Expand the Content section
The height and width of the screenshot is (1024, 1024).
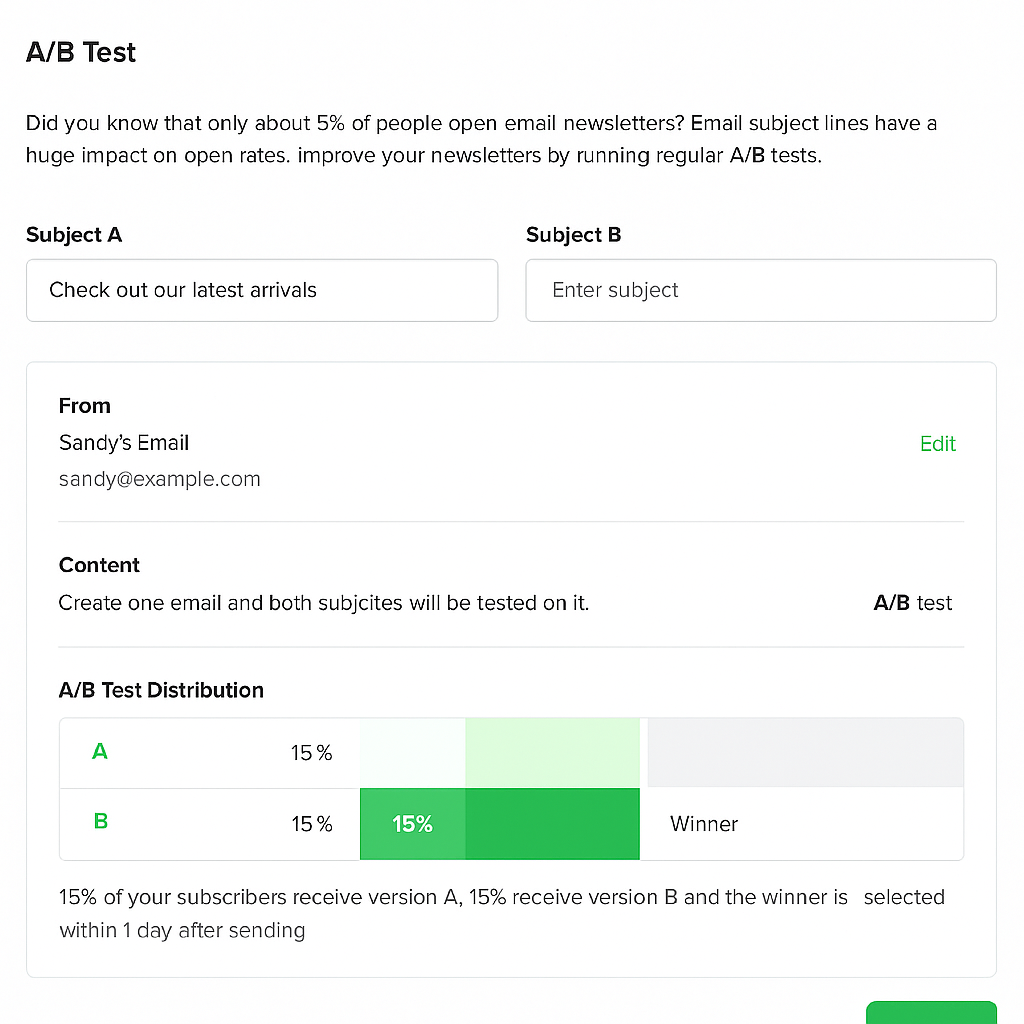[99, 565]
